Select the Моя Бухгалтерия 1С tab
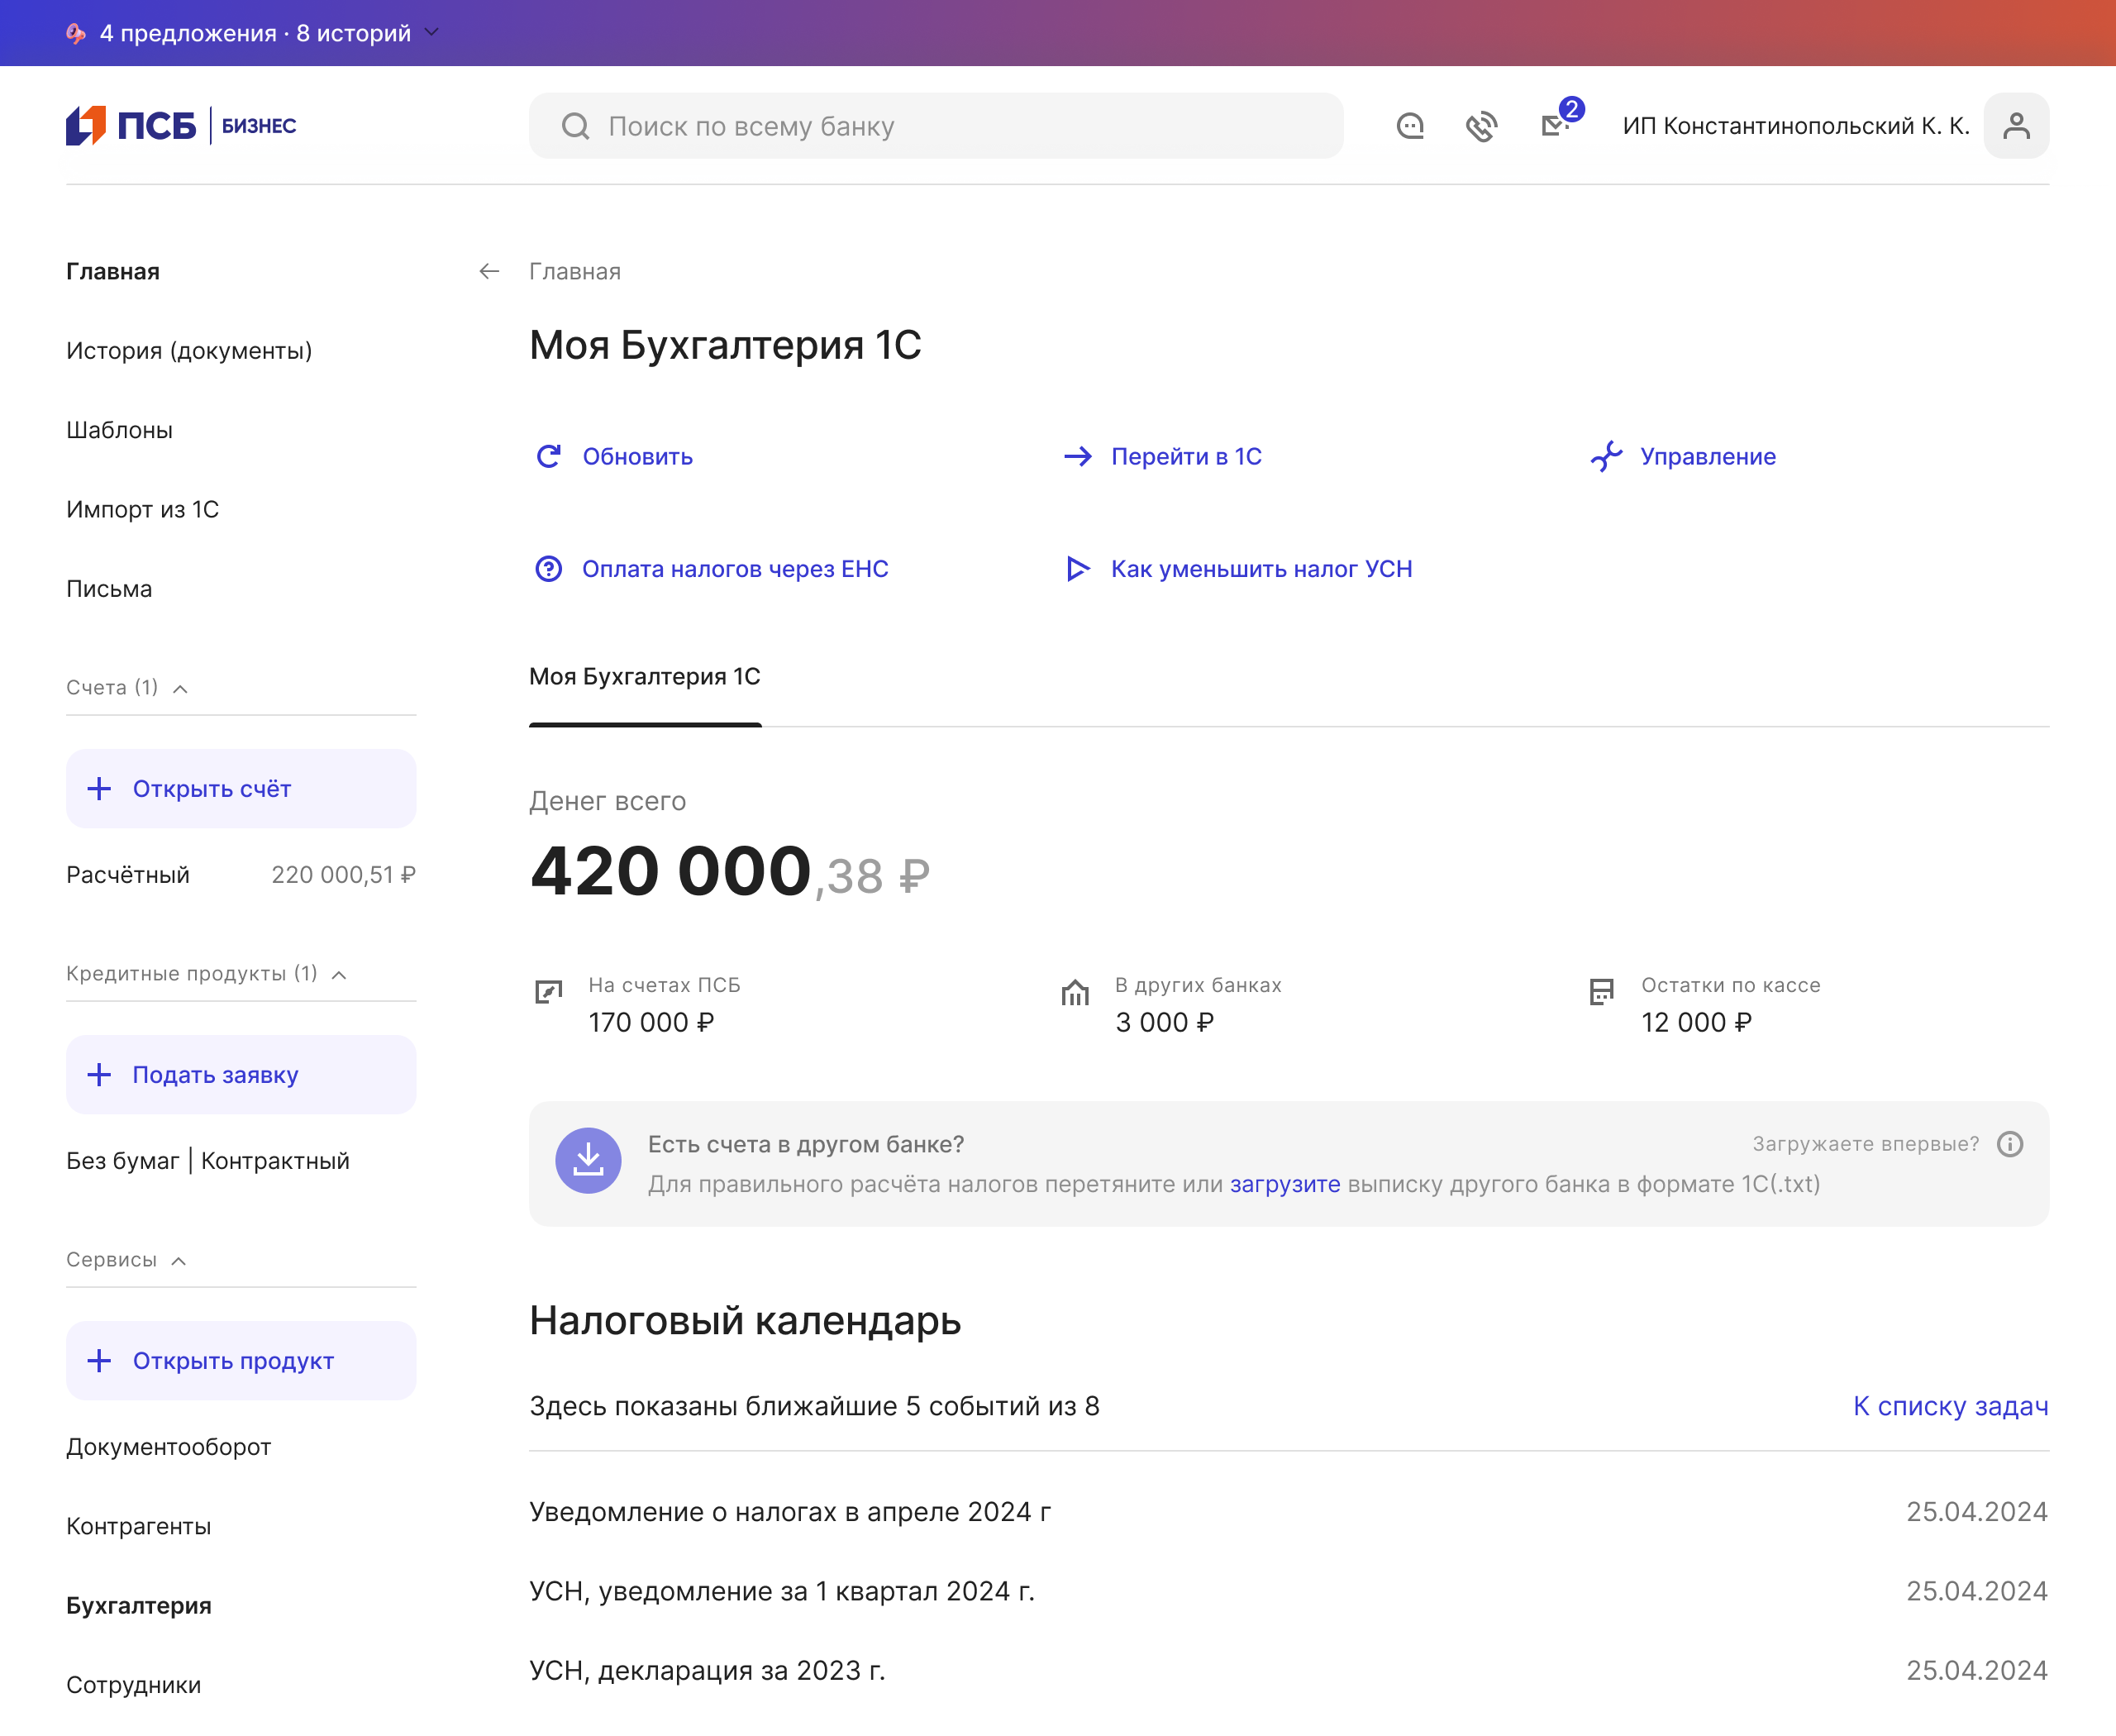Viewport: 2116px width, 1736px height. coord(645,677)
